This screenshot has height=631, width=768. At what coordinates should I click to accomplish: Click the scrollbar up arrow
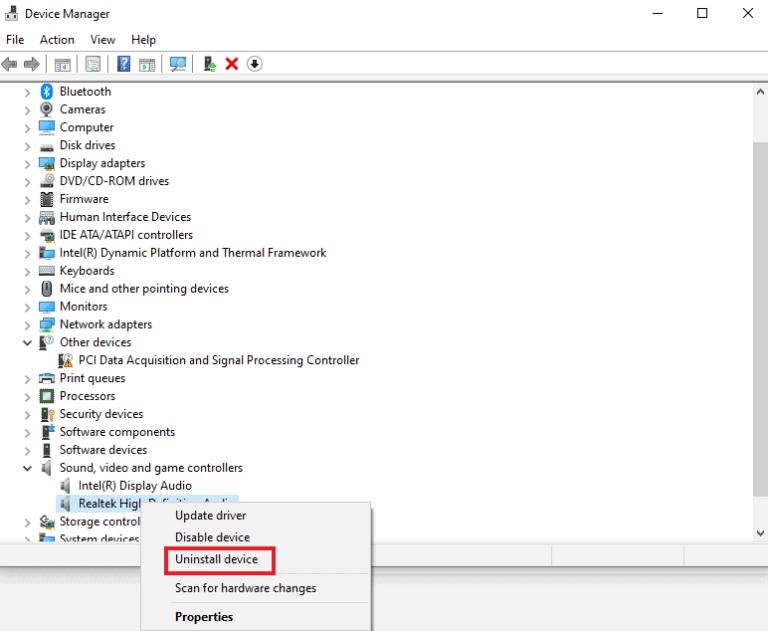coord(760,92)
